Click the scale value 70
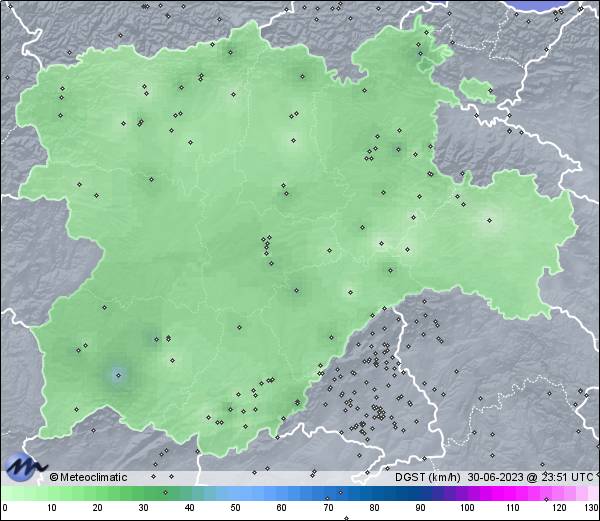The image size is (600, 521). (328, 508)
